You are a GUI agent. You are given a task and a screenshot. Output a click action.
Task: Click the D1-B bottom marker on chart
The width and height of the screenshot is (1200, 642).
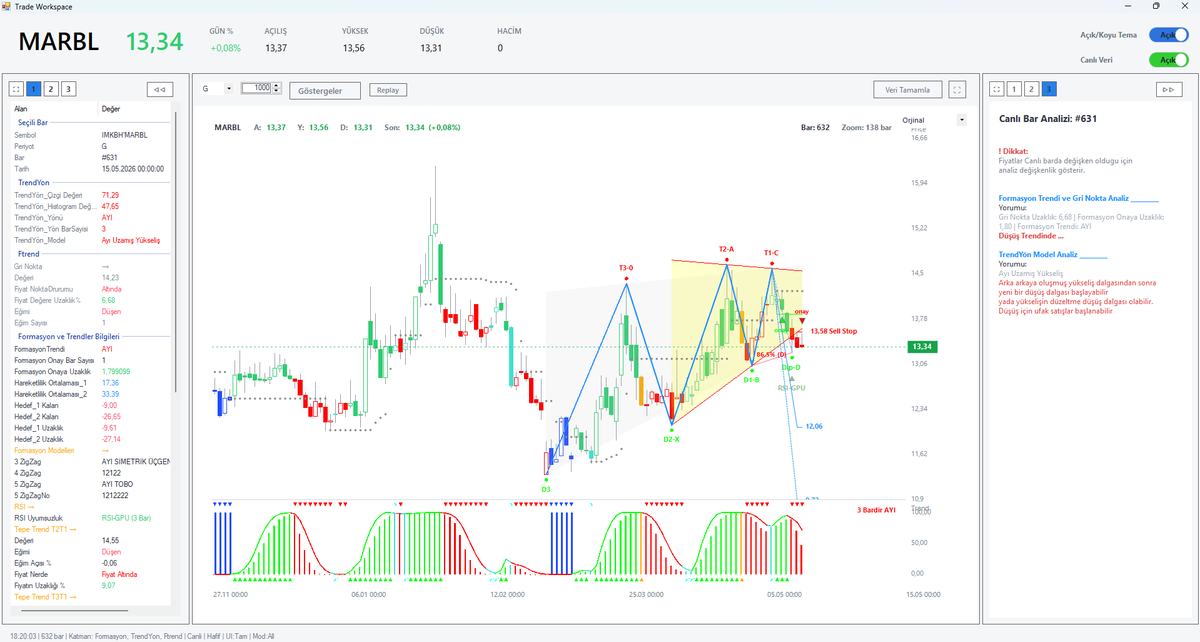click(752, 380)
